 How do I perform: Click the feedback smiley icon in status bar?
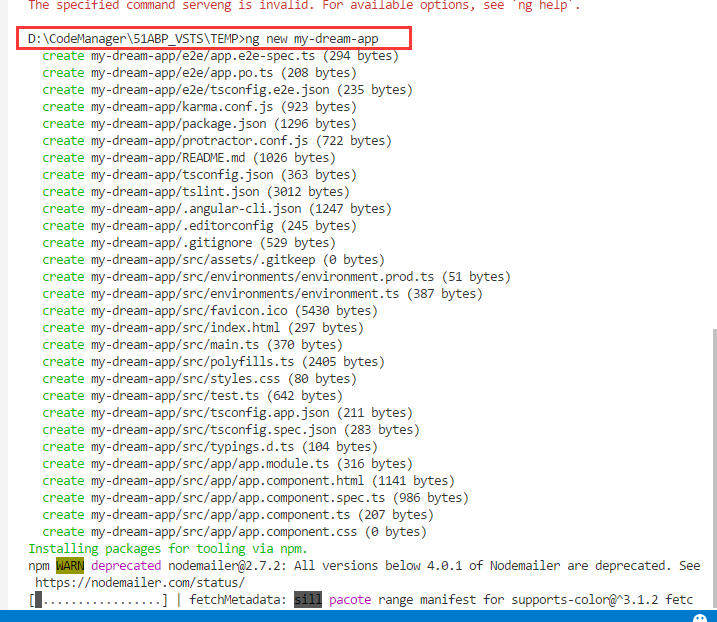(x=700, y=618)
